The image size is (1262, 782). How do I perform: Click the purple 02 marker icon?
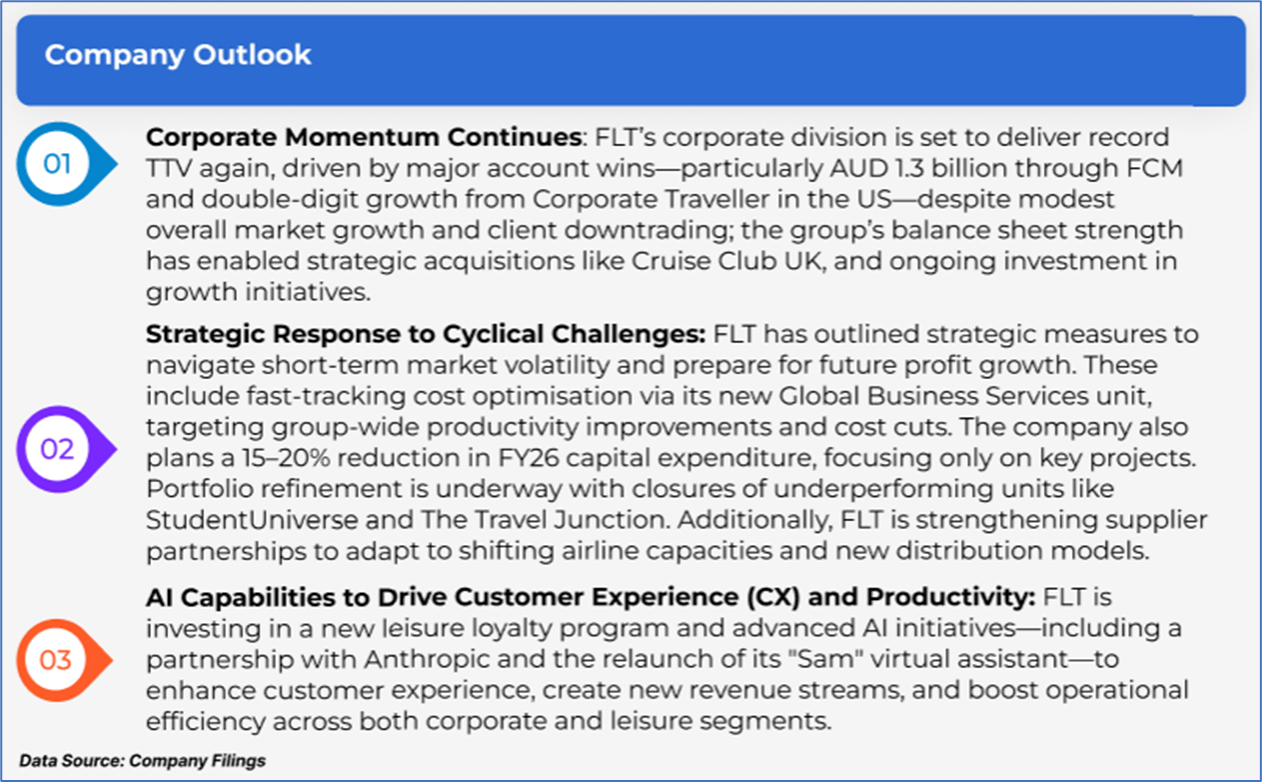tap(57, 449)
